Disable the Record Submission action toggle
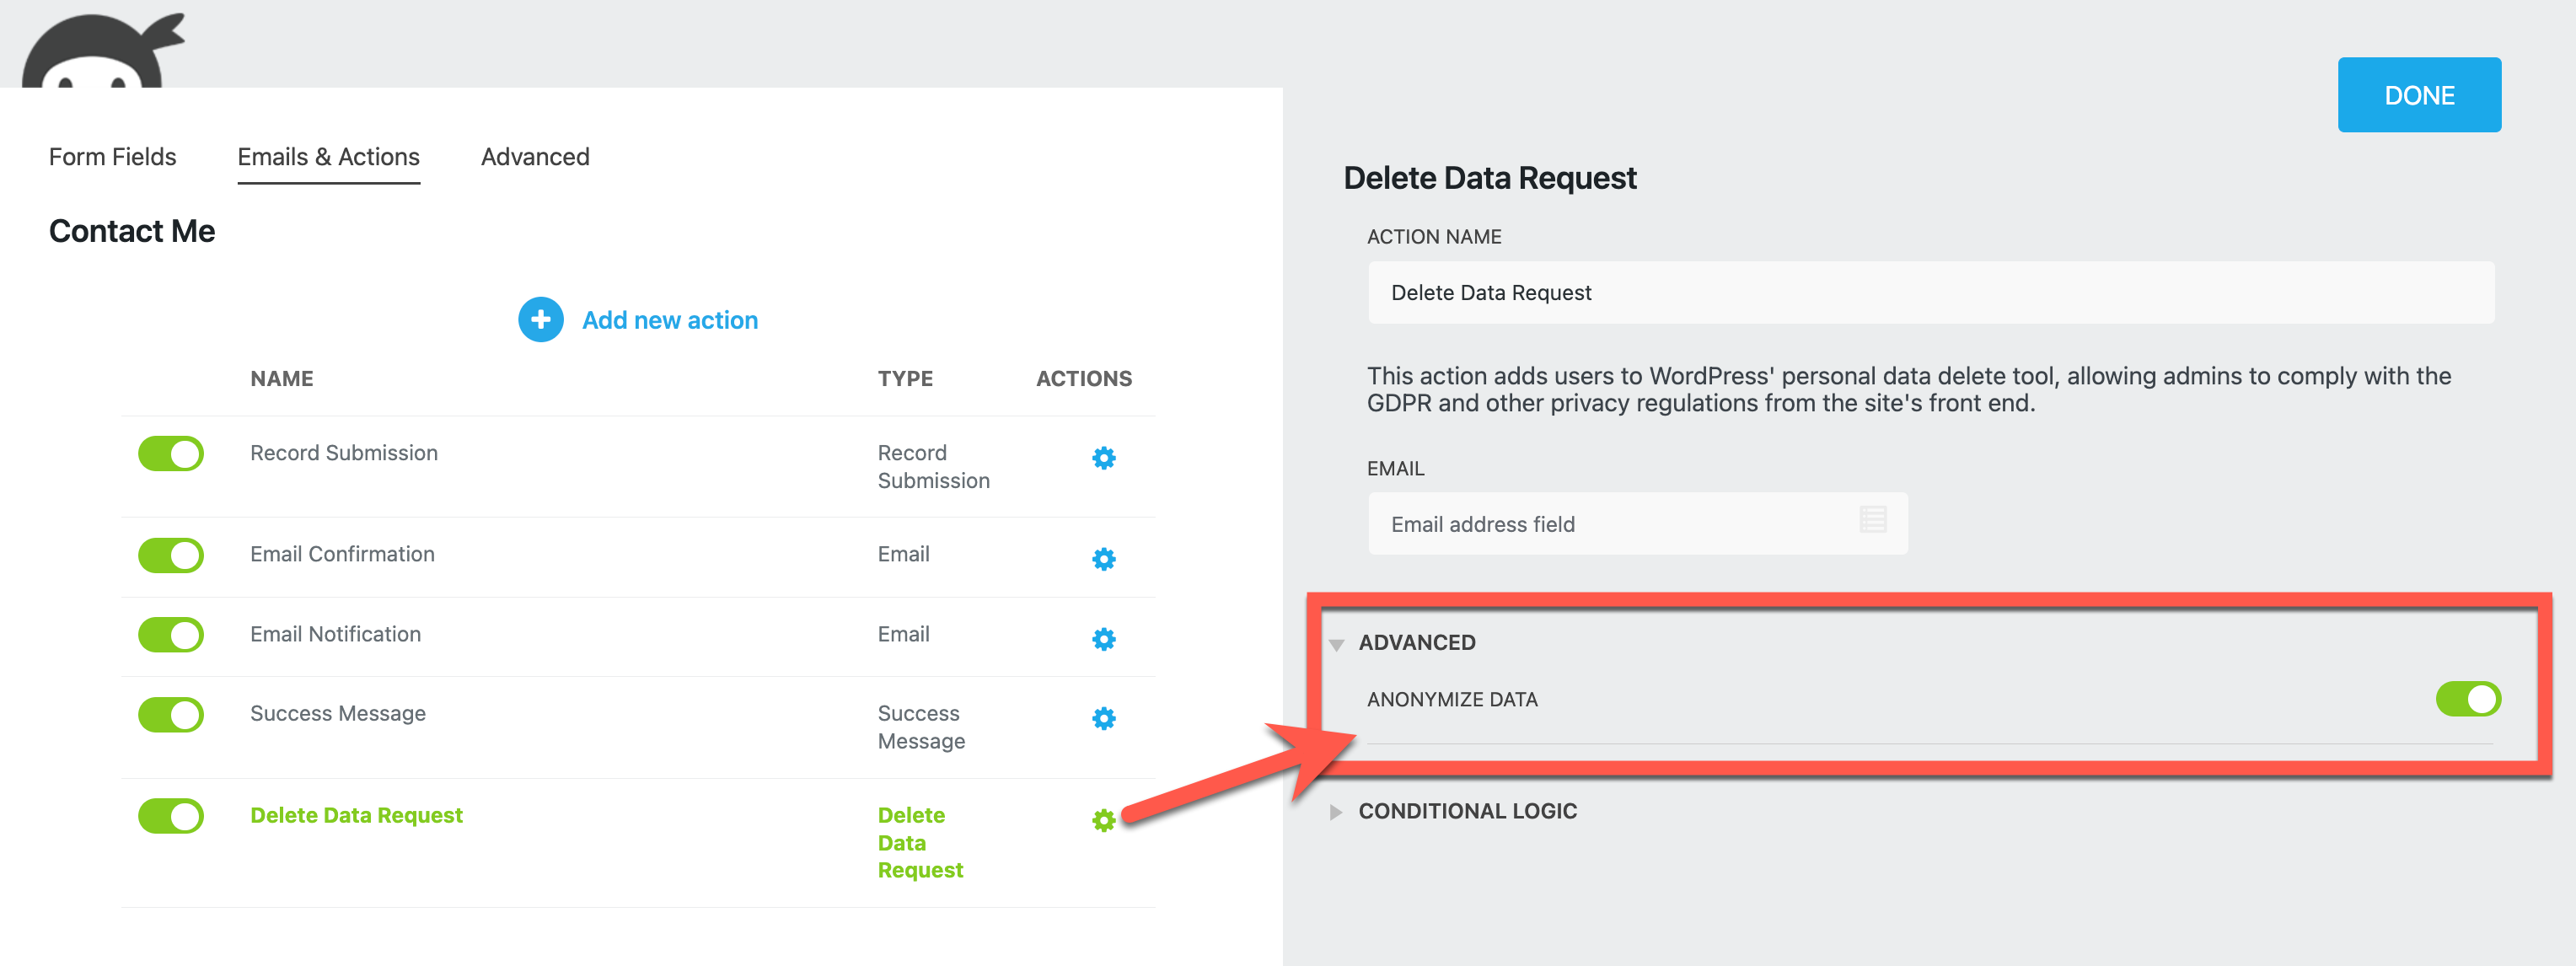 coord(171,454)
